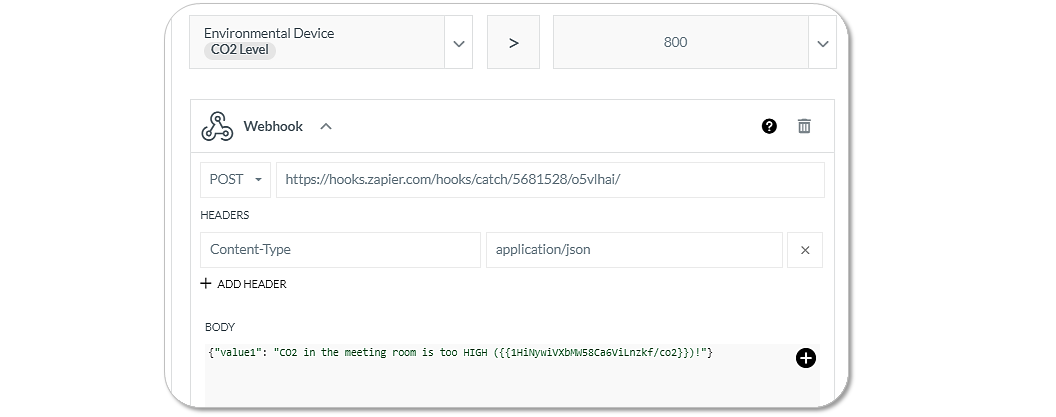Click the Environmental Device condition field
This screenshot has height=417, width=1056.
[x=317, y=42]
